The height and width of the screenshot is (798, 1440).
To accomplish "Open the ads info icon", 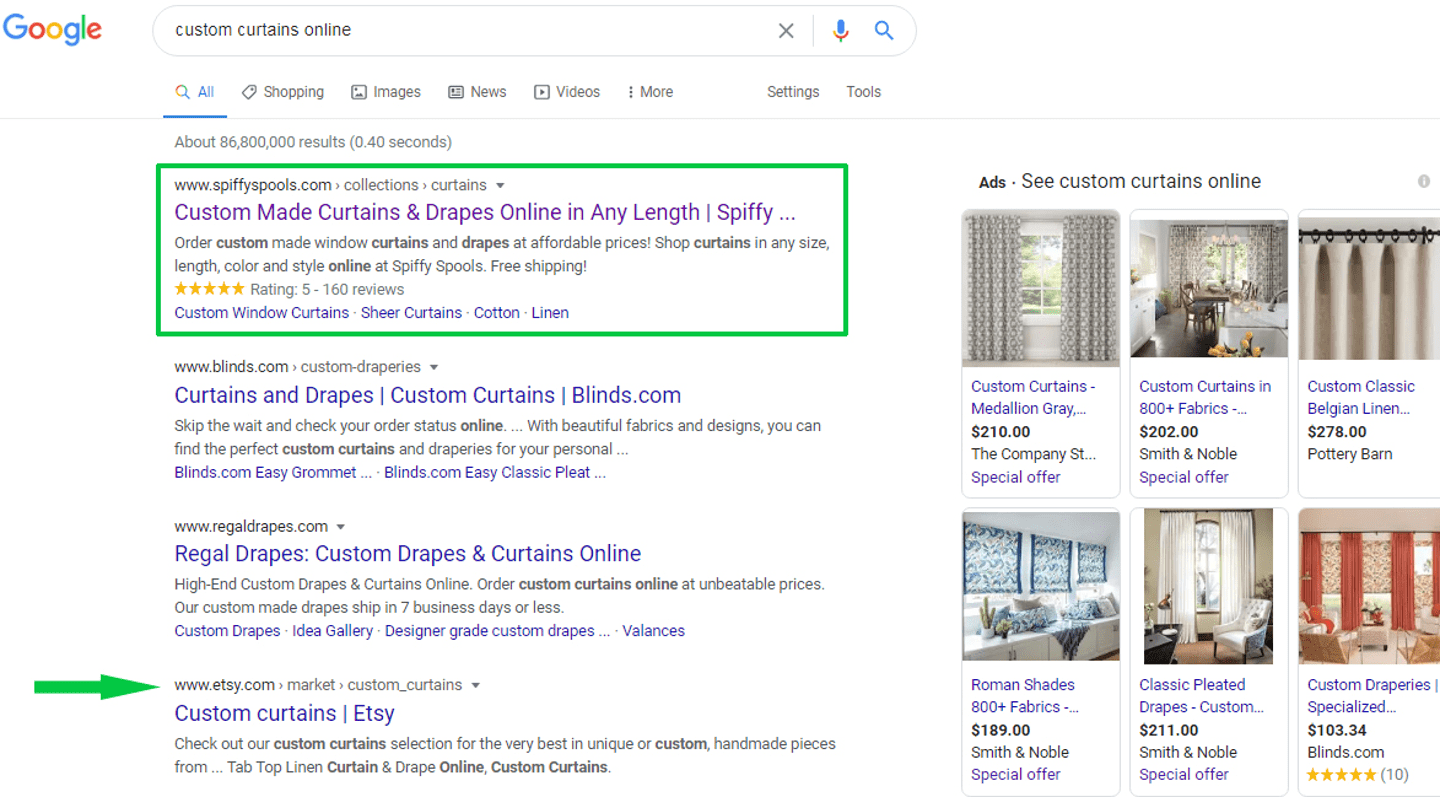I will pyautogui.click(x=1423, y=182).
